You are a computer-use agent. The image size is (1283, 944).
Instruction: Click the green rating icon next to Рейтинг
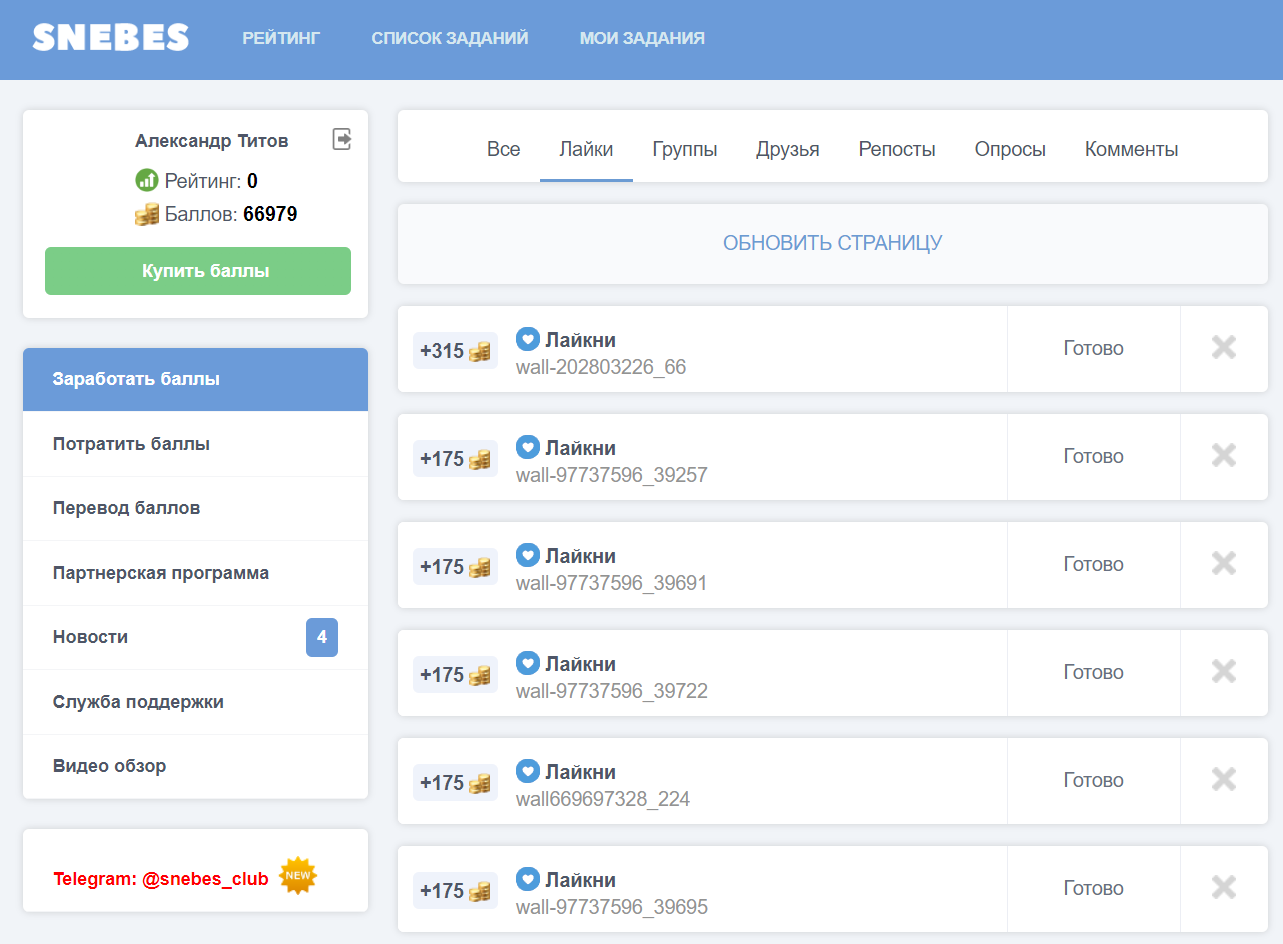coord(147,180)
